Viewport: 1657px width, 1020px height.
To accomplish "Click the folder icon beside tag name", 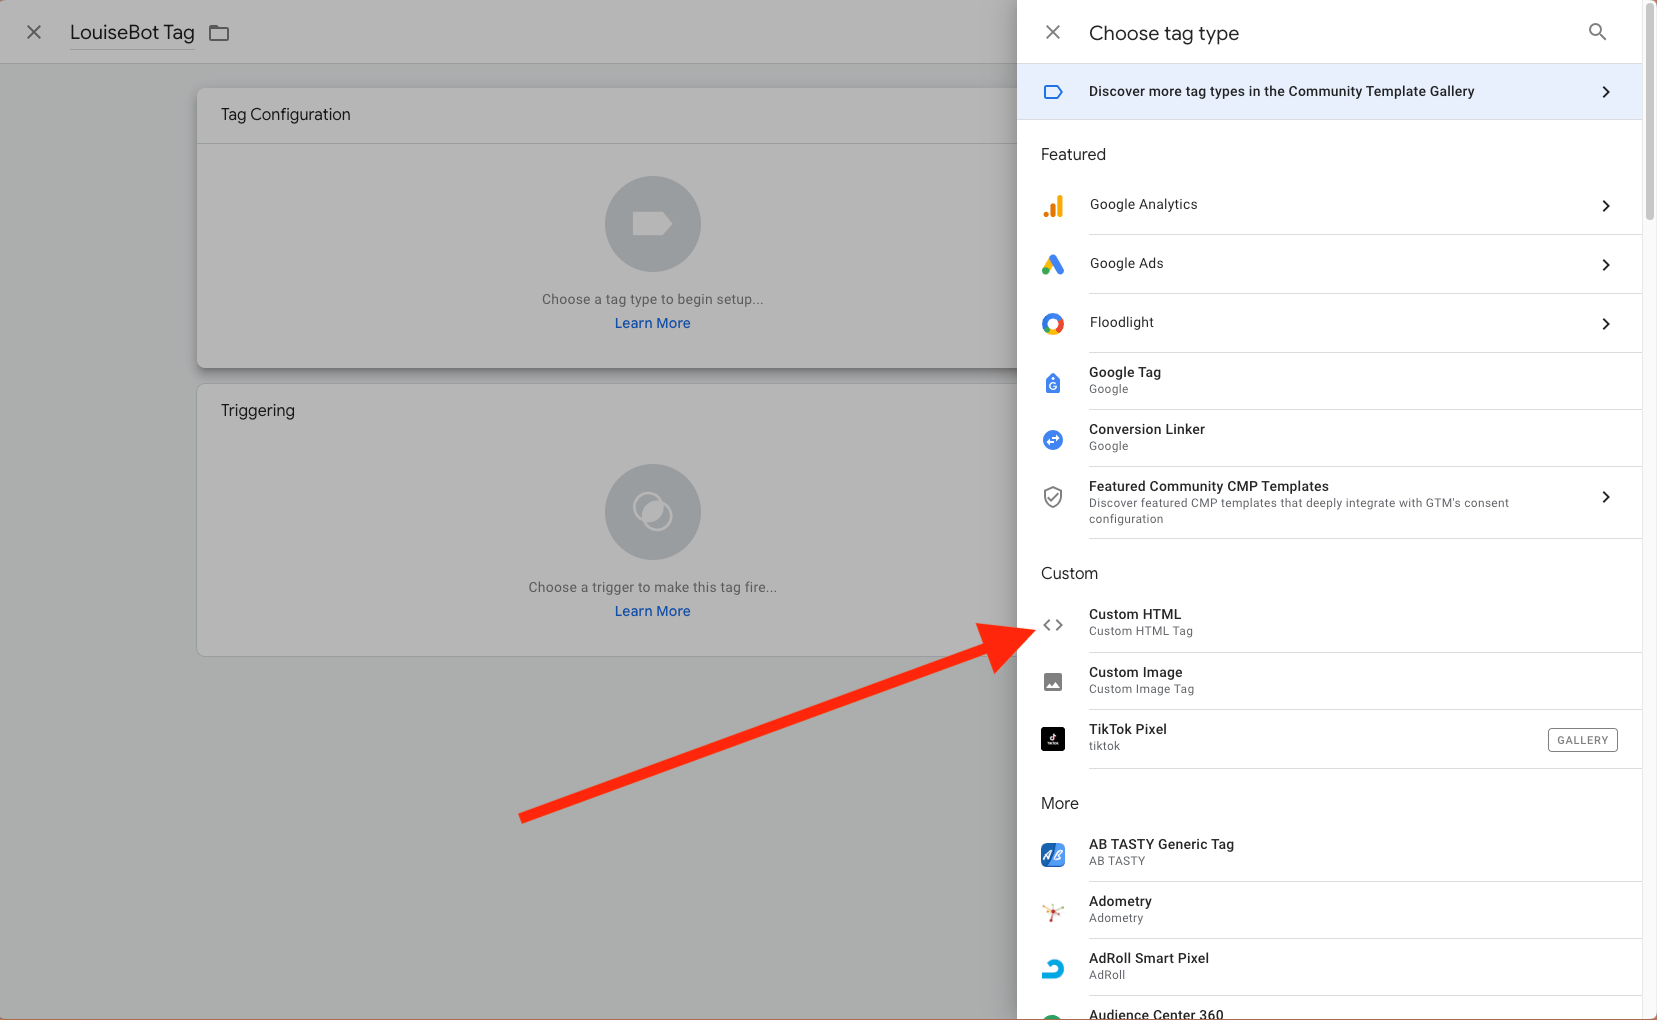I will pyautogui.click(x=219, y=33).
